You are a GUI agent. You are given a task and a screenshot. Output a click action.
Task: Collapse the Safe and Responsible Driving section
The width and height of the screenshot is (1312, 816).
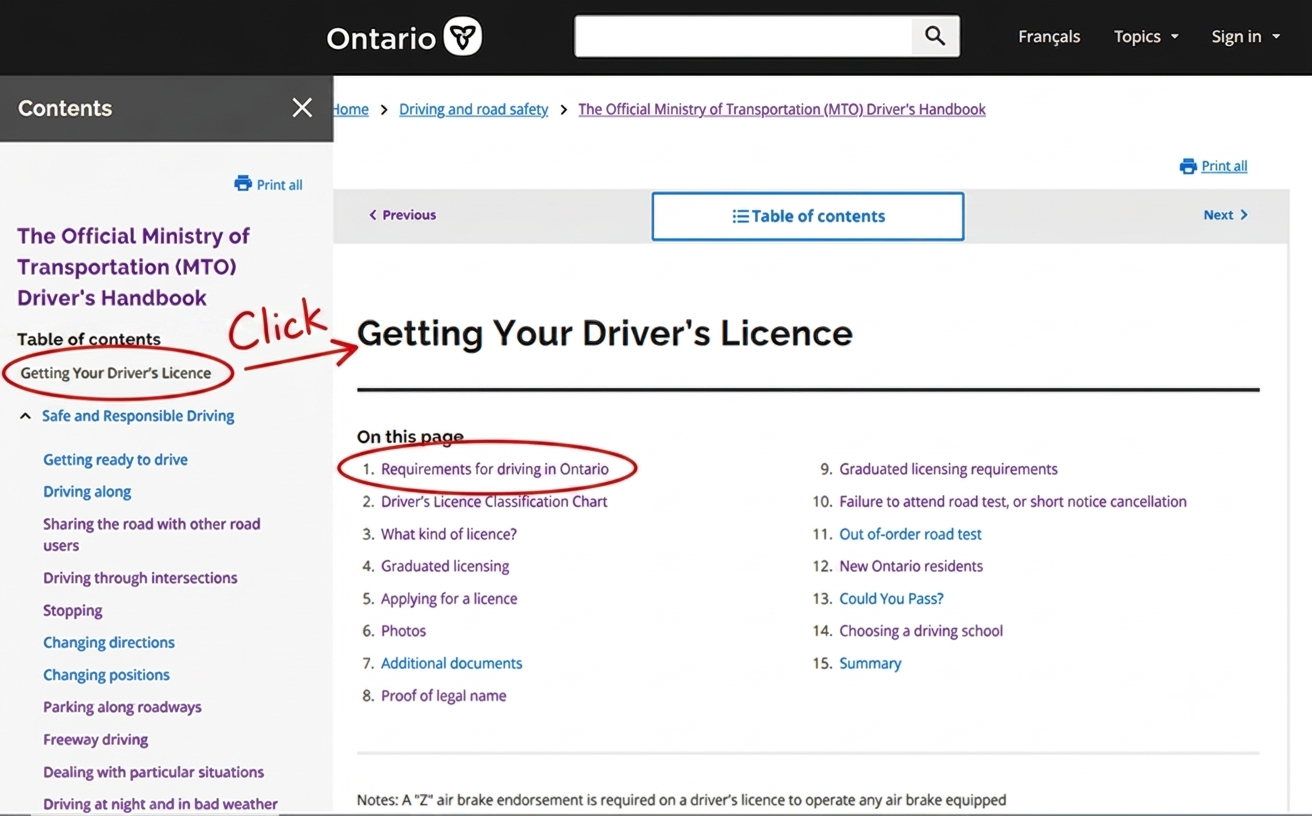coord(25,416)
